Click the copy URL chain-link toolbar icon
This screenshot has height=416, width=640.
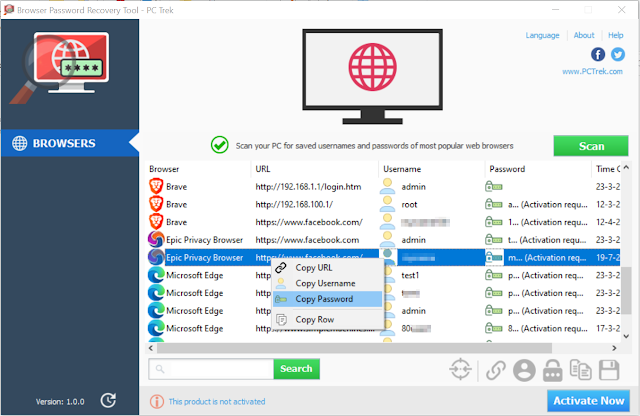pos(496,370)
